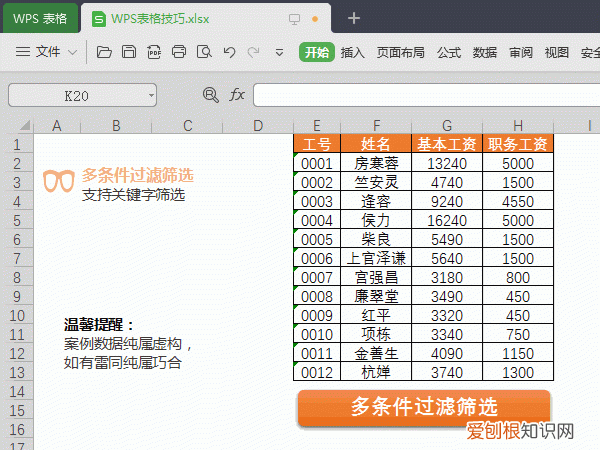This screenshot has width=600, height=450.
Task: Select cell containing 0007
Action: pyautogui.click(x=317, y=277)
